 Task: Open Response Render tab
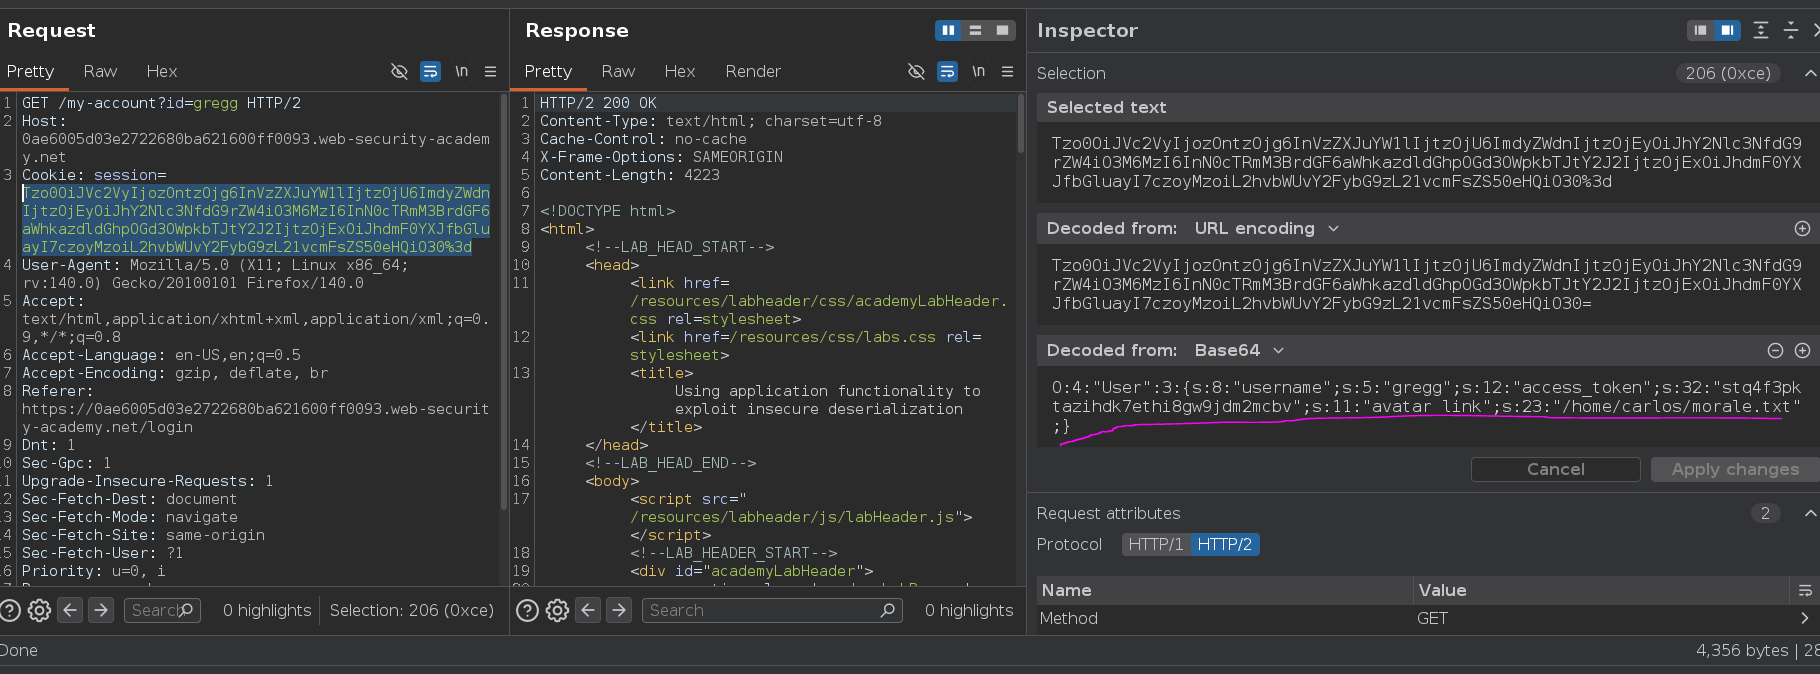[x=753, y=71]
